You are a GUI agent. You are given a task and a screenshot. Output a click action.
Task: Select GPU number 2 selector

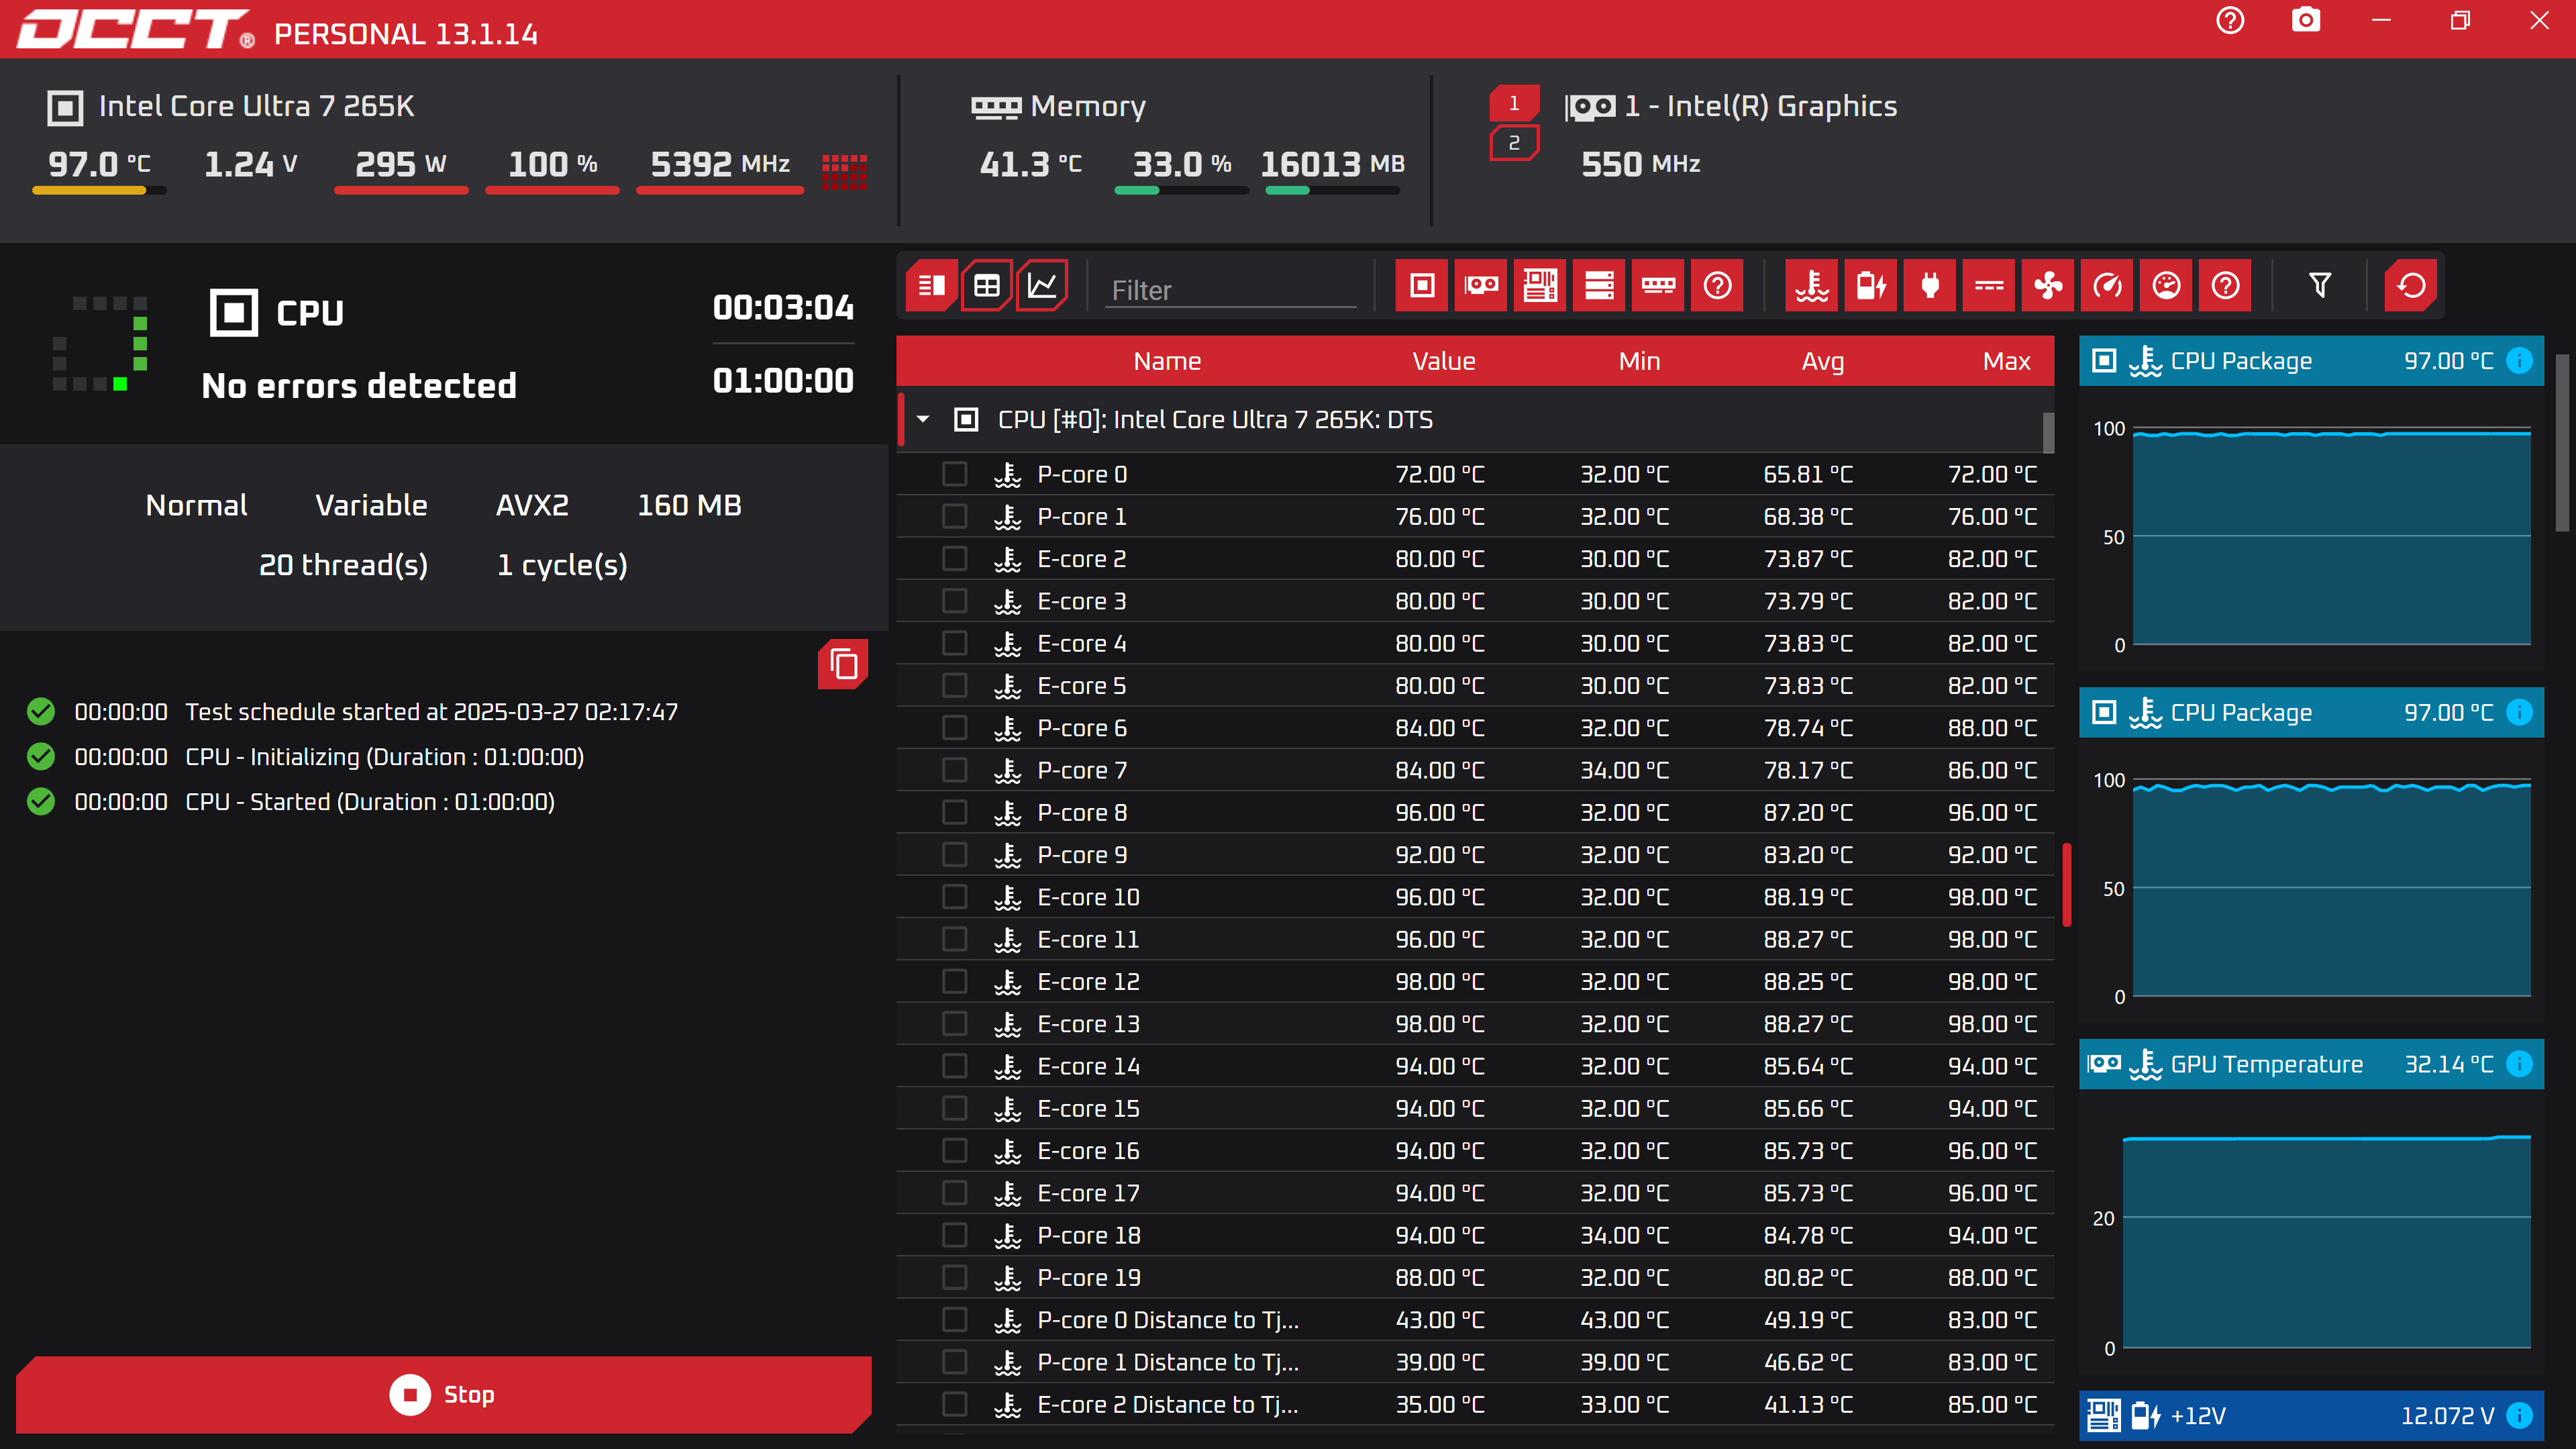point(1513,143)
